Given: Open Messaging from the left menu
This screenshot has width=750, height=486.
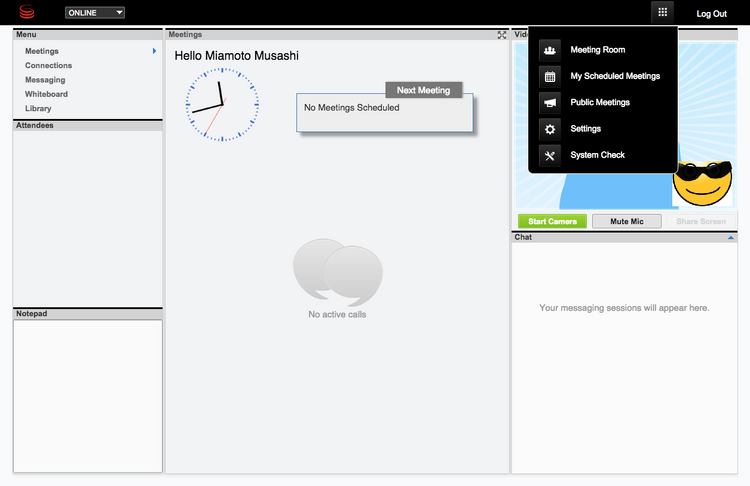Looking at the screenshot, I should tap(45, 80).
